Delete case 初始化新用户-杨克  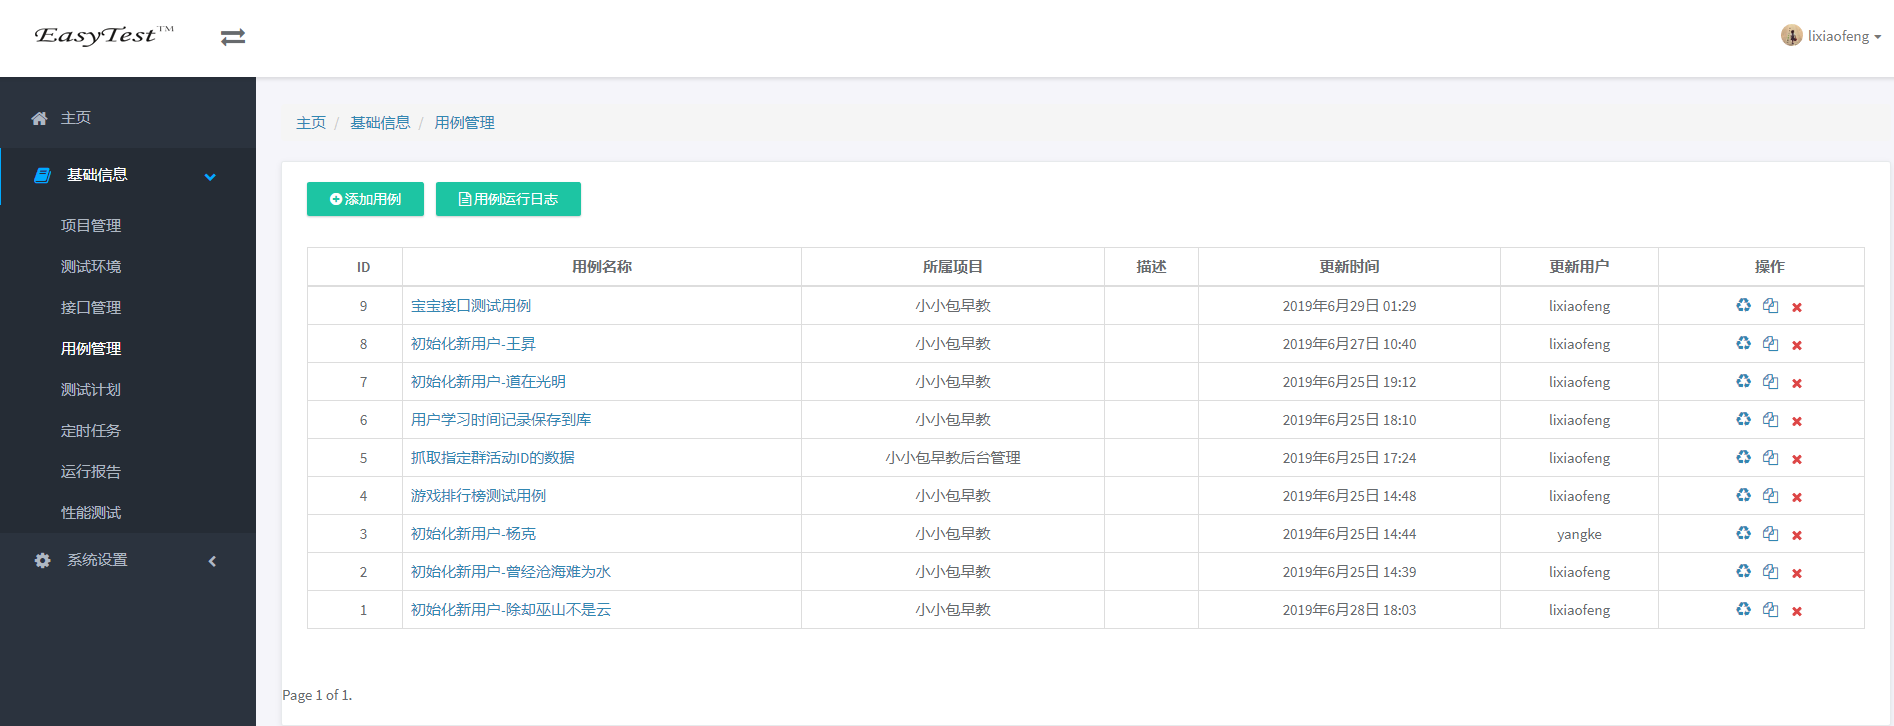[x=1797, y=535]
